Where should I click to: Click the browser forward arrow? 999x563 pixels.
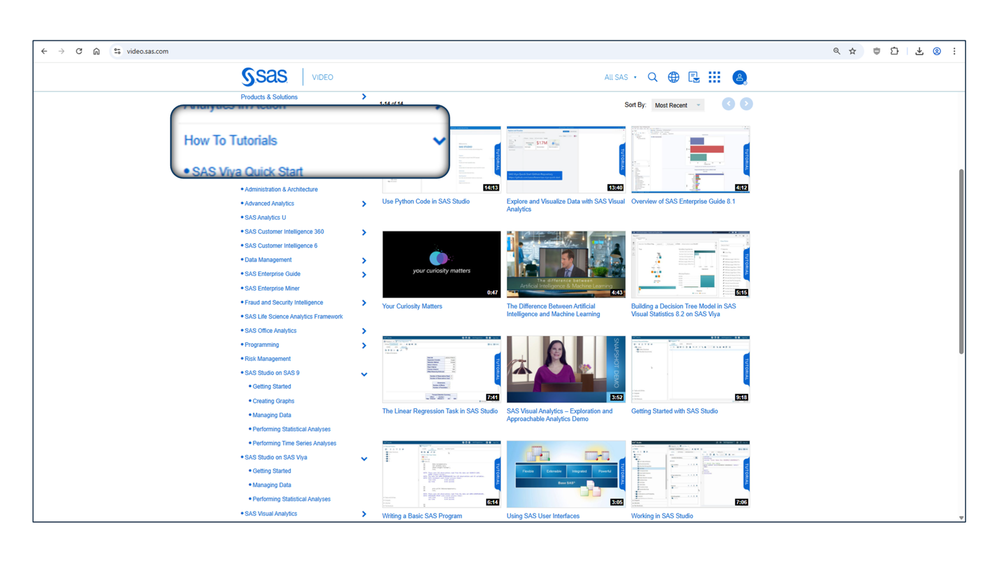pyautogui.click(x=61, y=52)
